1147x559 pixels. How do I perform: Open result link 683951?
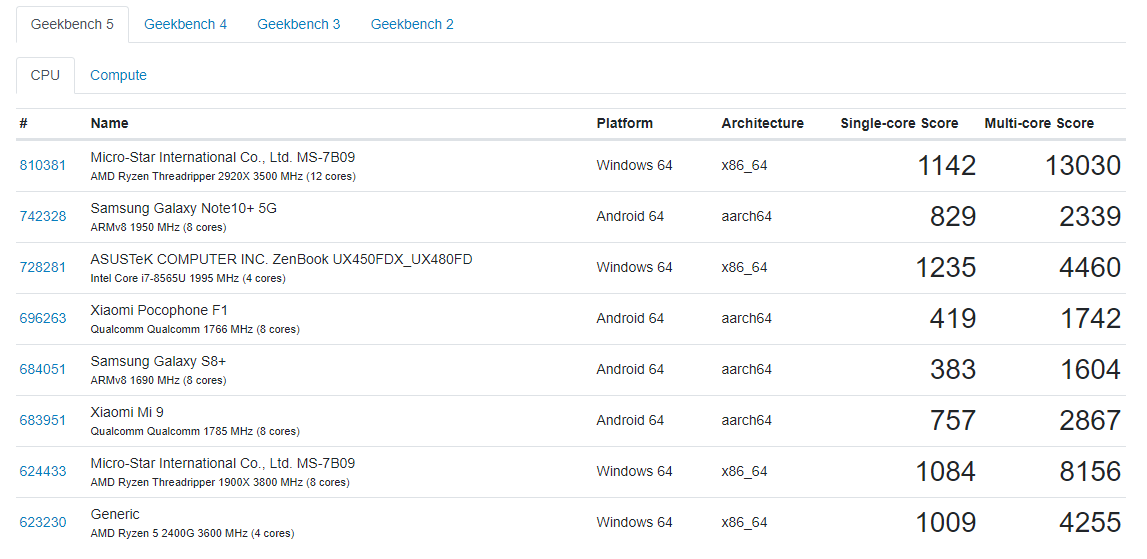click(x=42, y=421)
